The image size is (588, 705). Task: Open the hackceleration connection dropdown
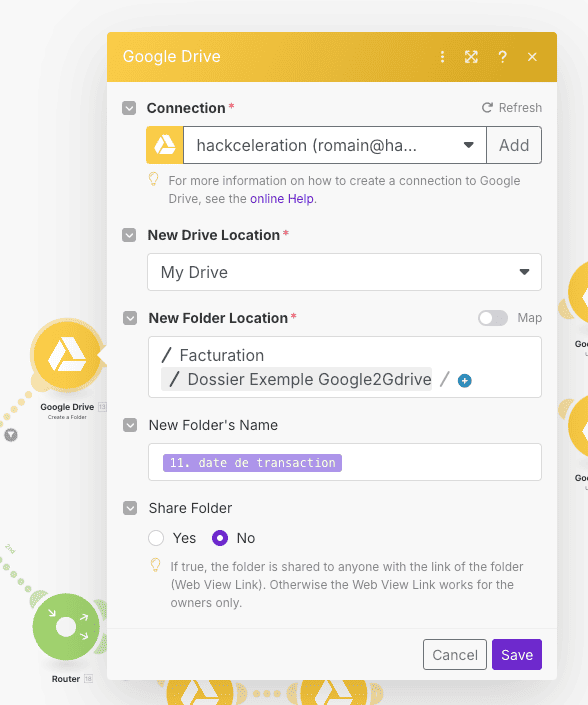334,145
